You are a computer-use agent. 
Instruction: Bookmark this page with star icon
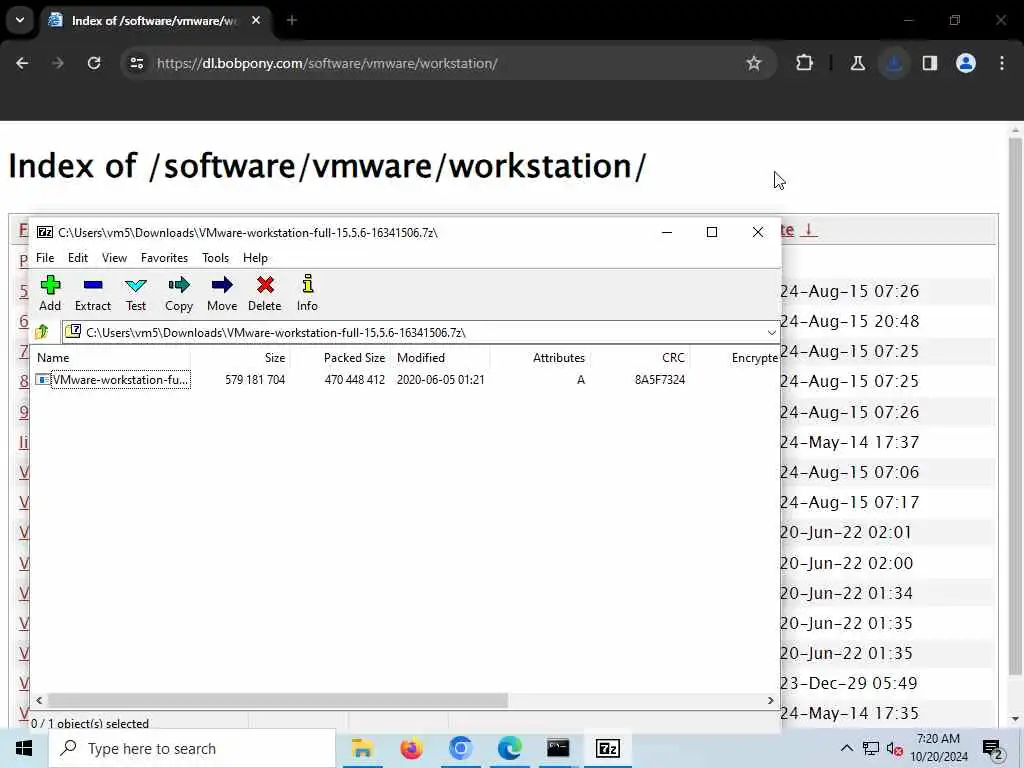coord(754,63)
